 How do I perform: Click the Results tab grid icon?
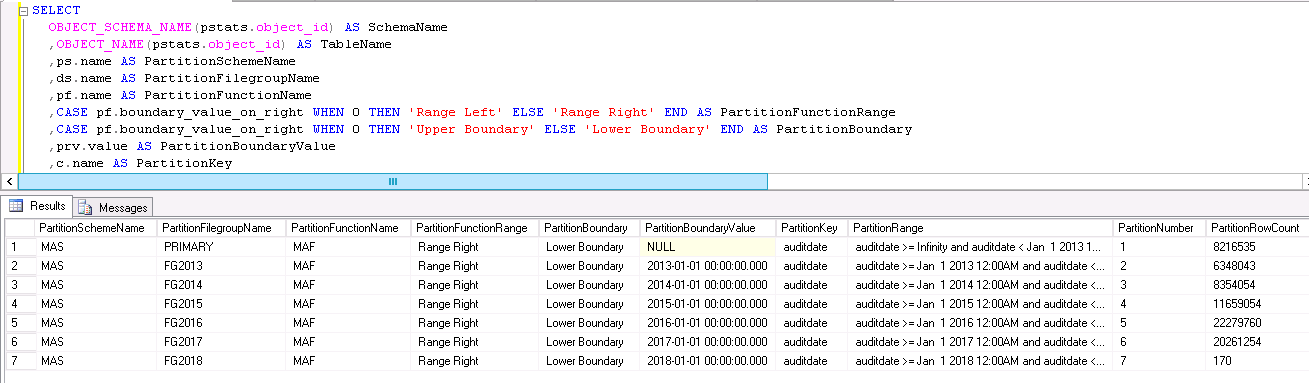point(16,206)
